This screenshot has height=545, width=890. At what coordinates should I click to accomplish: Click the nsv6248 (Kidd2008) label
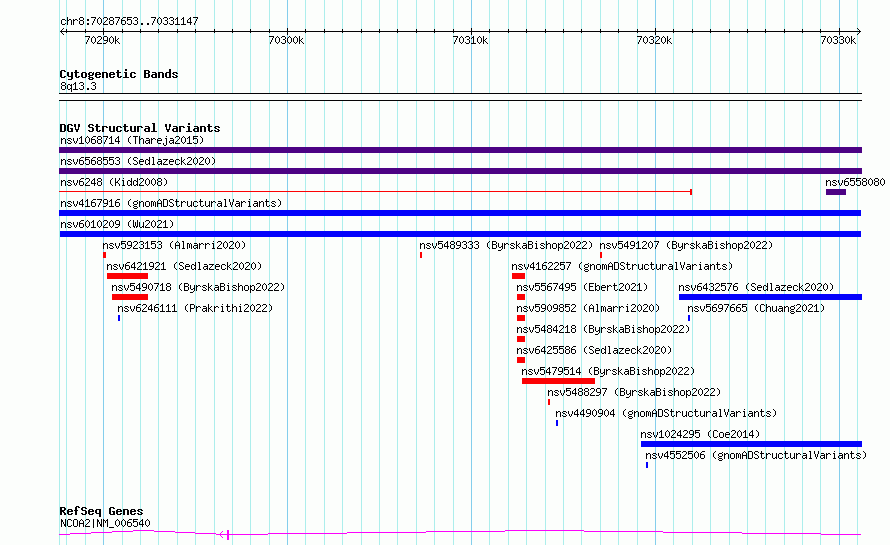(114, 182)
